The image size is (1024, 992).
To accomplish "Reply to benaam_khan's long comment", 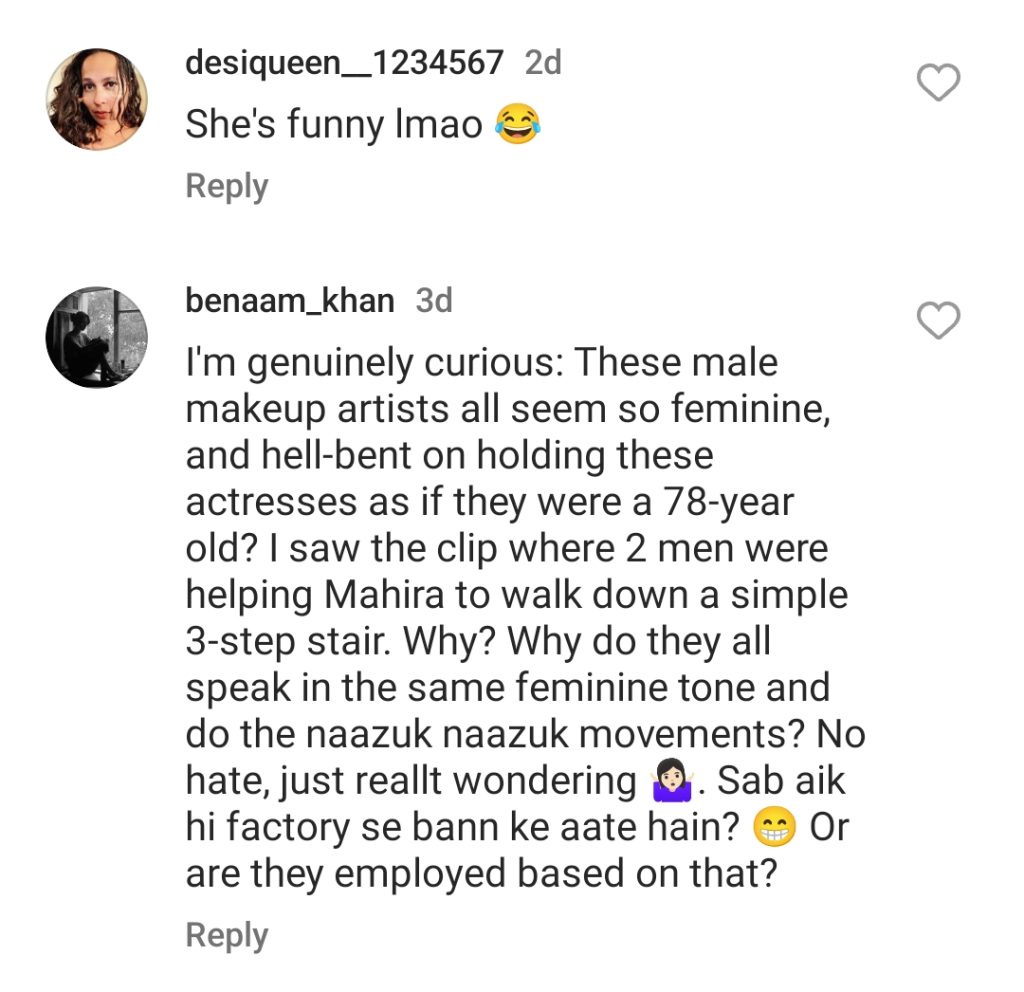I will [x=227, y=935].
